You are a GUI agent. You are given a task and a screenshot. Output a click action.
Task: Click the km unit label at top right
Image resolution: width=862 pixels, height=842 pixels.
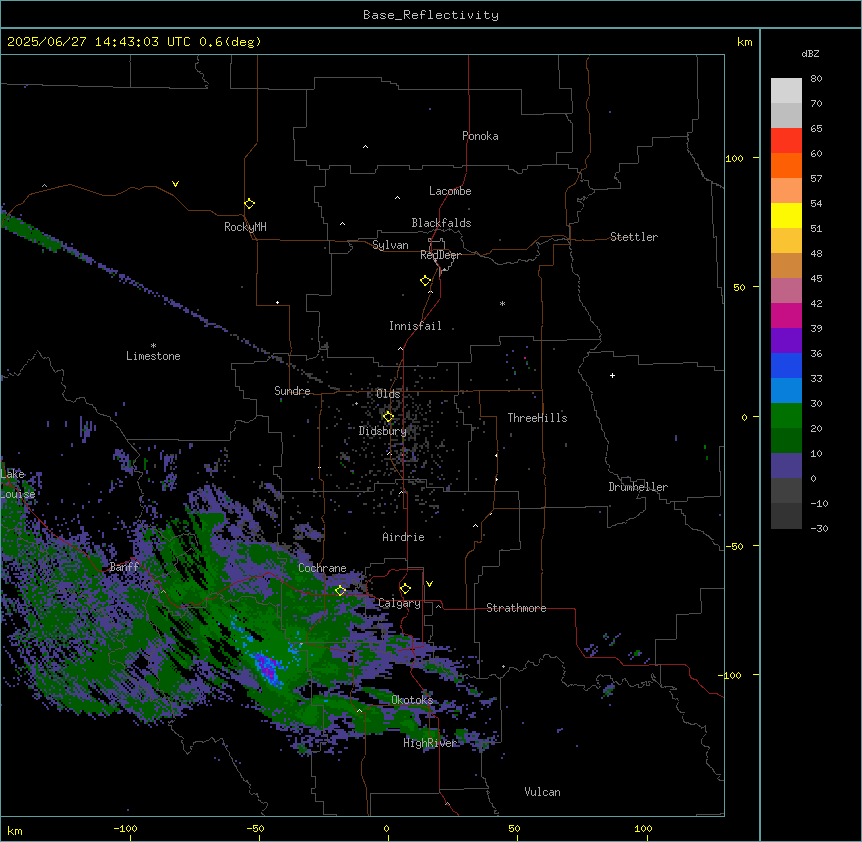745,42
